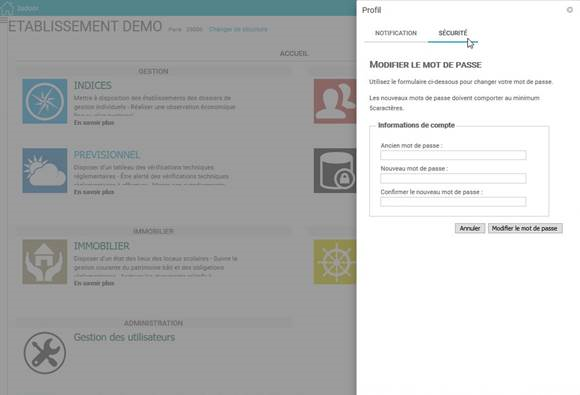Click the Modifier le mot de passe button
580x395 pixels.
pos(525,228)
